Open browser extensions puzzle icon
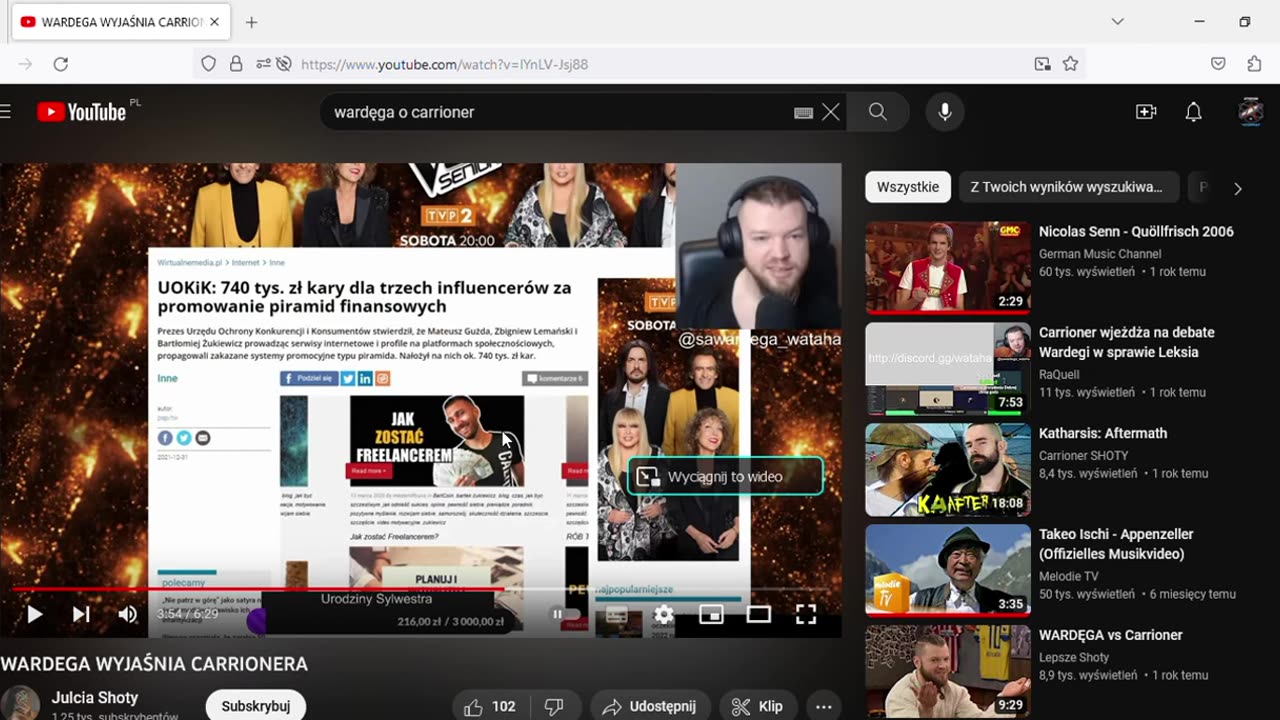Viewport: 1280px width, 720px height. coord(1254,64)
